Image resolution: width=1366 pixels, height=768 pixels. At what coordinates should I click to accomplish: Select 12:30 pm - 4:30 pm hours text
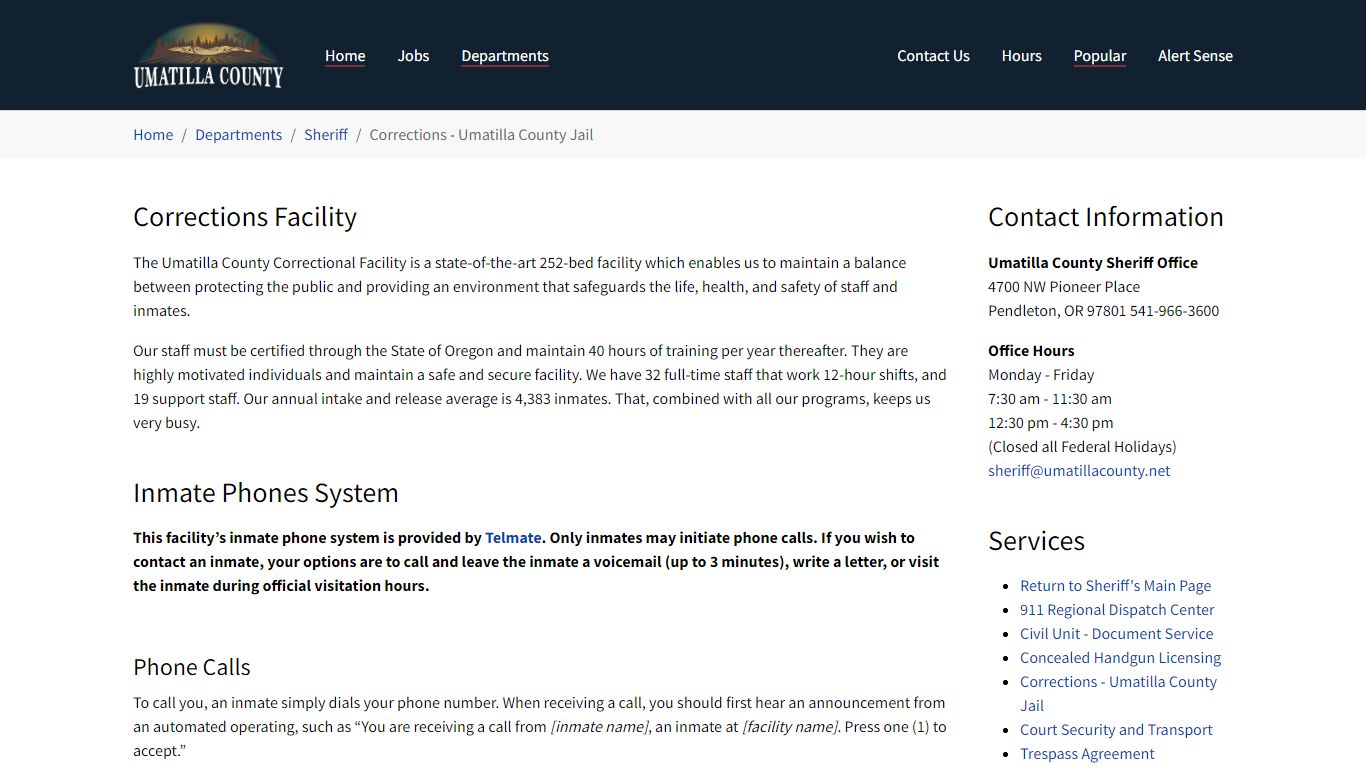tap(1051, 423)
